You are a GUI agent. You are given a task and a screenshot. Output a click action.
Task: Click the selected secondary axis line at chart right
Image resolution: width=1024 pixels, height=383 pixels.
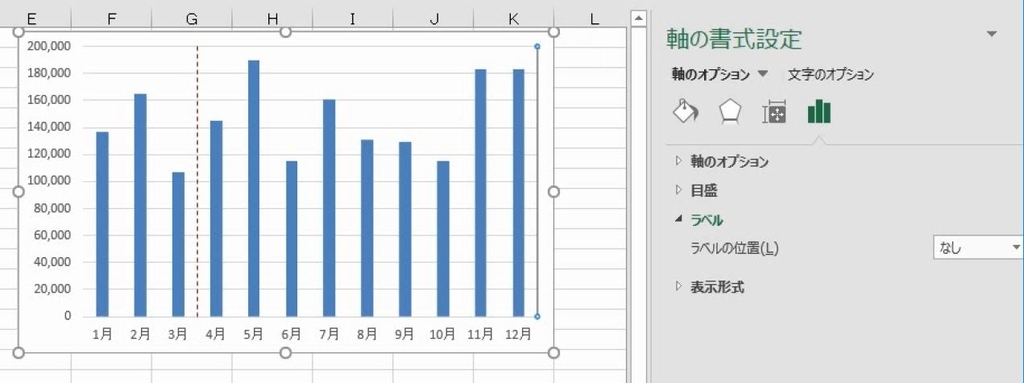tap(537, 181)
